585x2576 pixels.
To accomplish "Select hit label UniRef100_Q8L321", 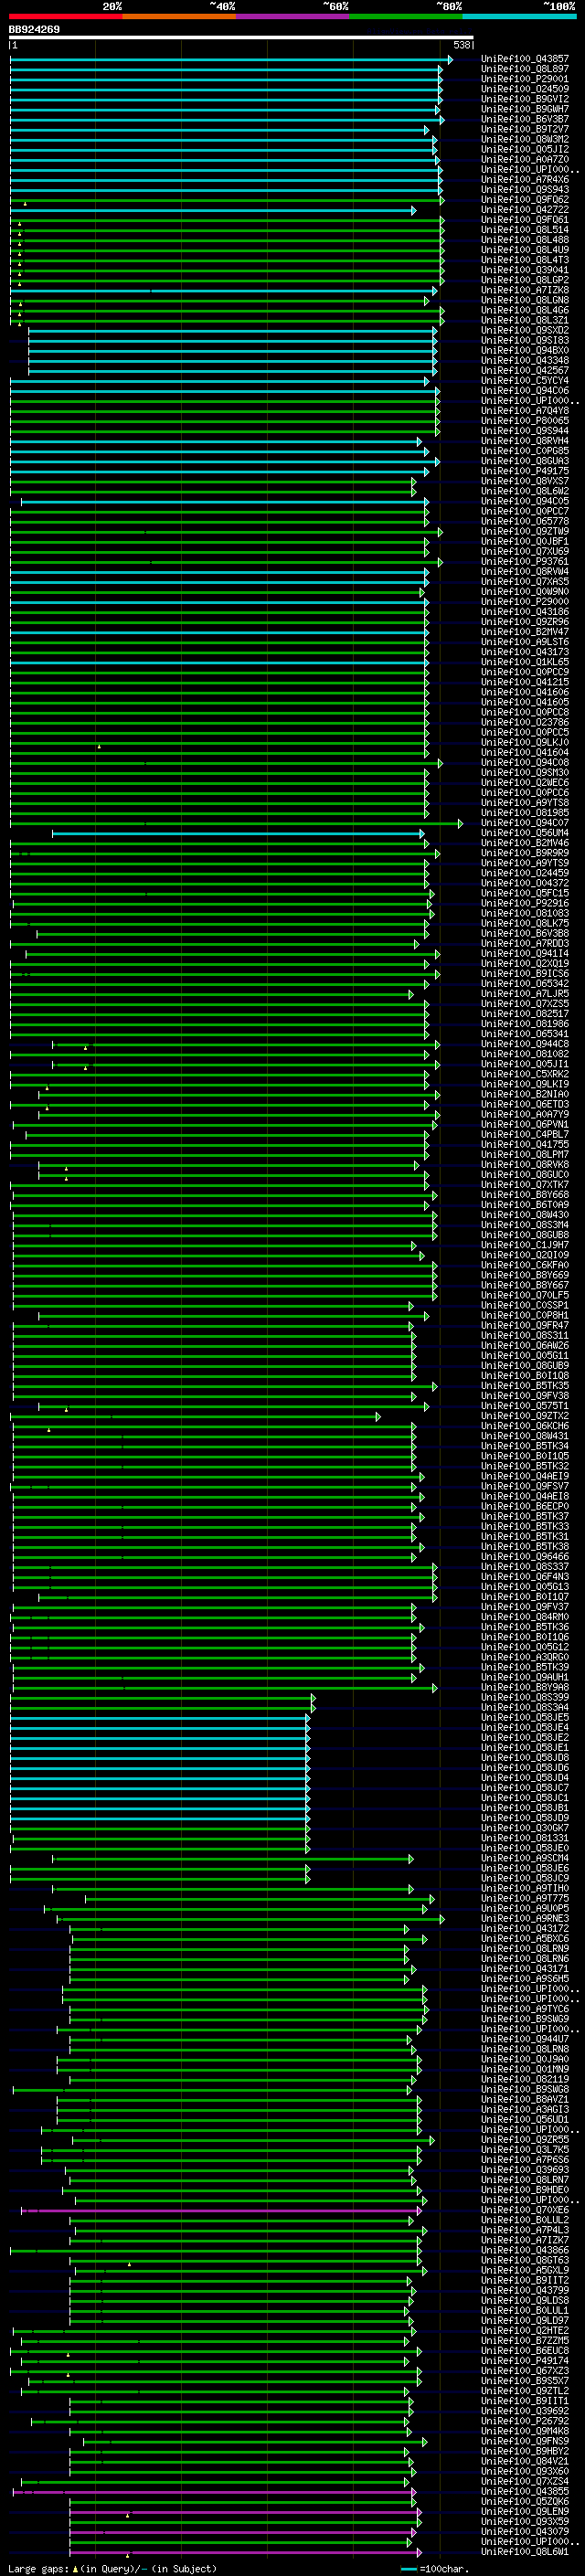I will (524, 320).
